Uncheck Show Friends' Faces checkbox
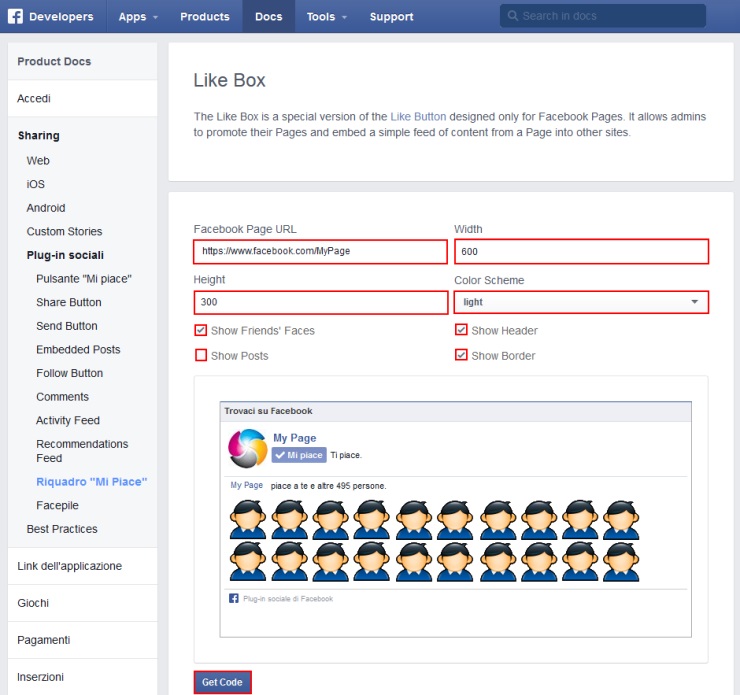Viewport: 740px width, 695px height. point(201,330)
